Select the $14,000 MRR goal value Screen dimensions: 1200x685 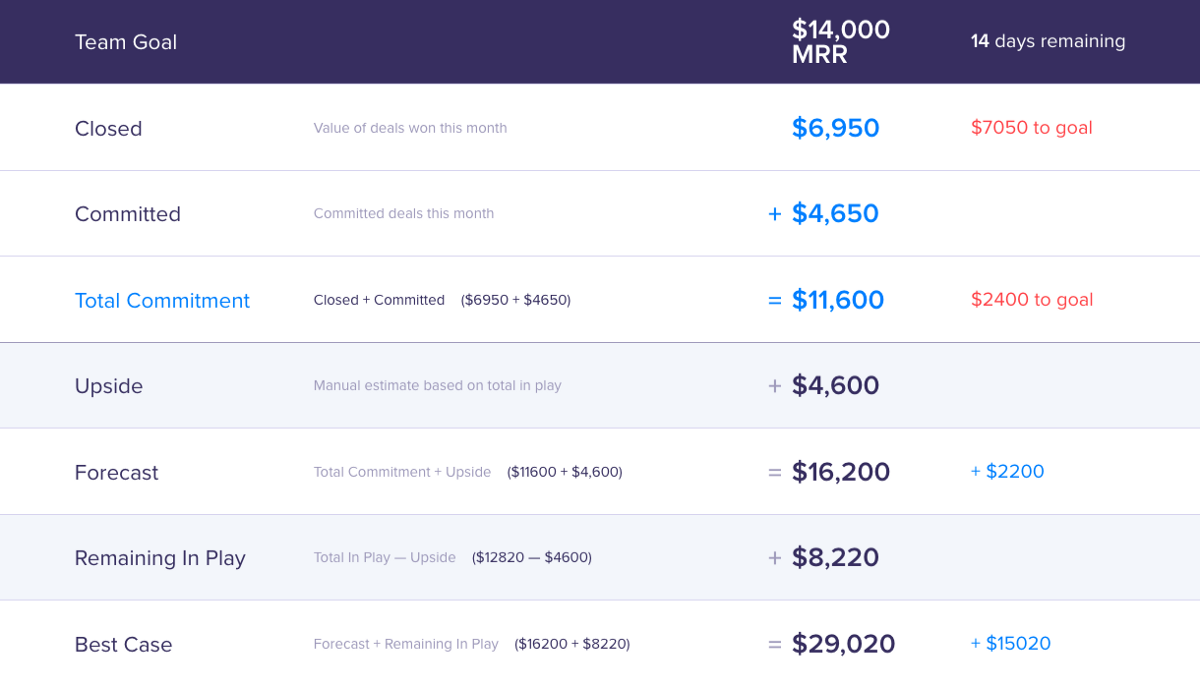click(x=841, y=42)
